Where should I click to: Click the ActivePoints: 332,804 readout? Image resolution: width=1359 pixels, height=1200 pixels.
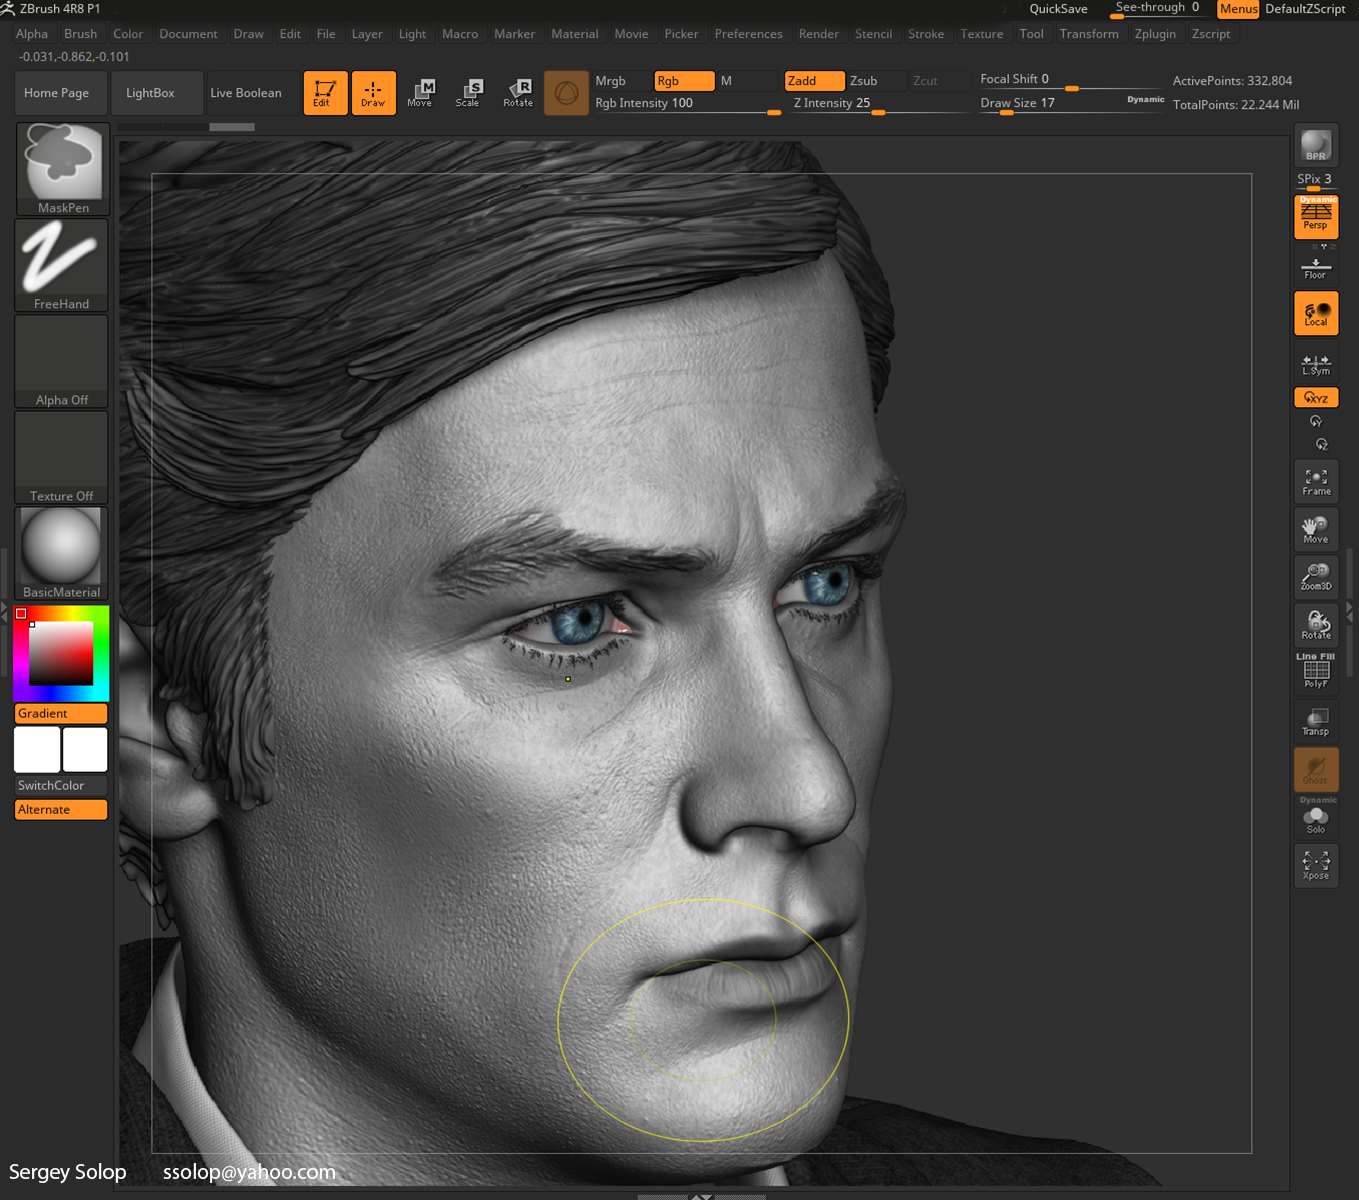pyautogui.click(x=1232, y=81)
